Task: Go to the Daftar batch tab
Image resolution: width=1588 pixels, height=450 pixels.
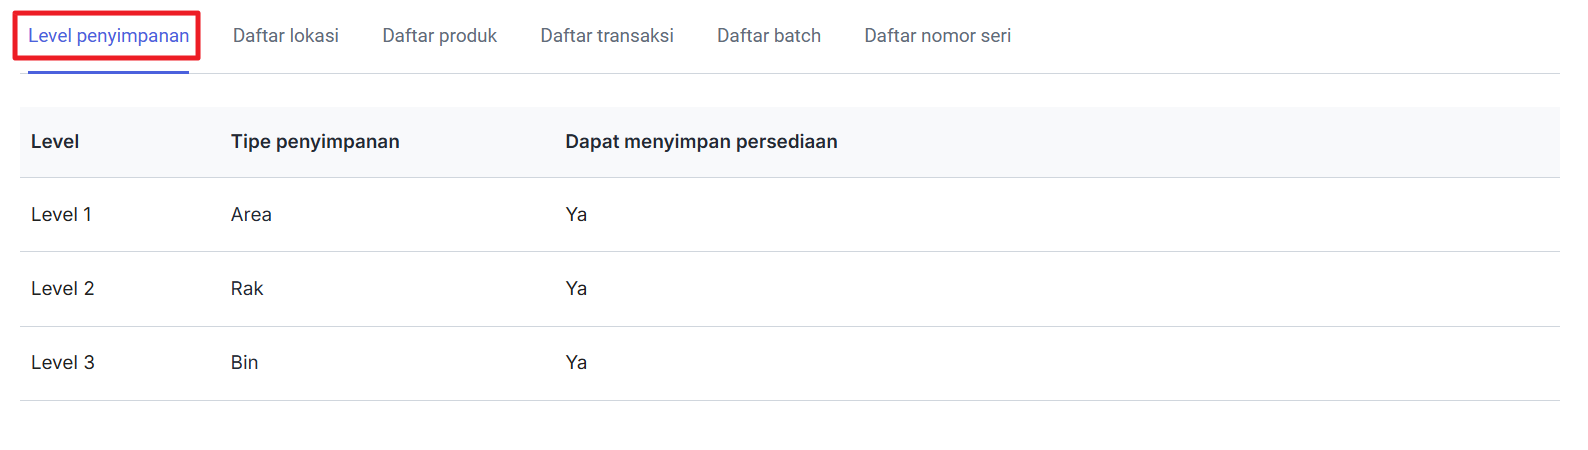Action: tap(769, 36)
